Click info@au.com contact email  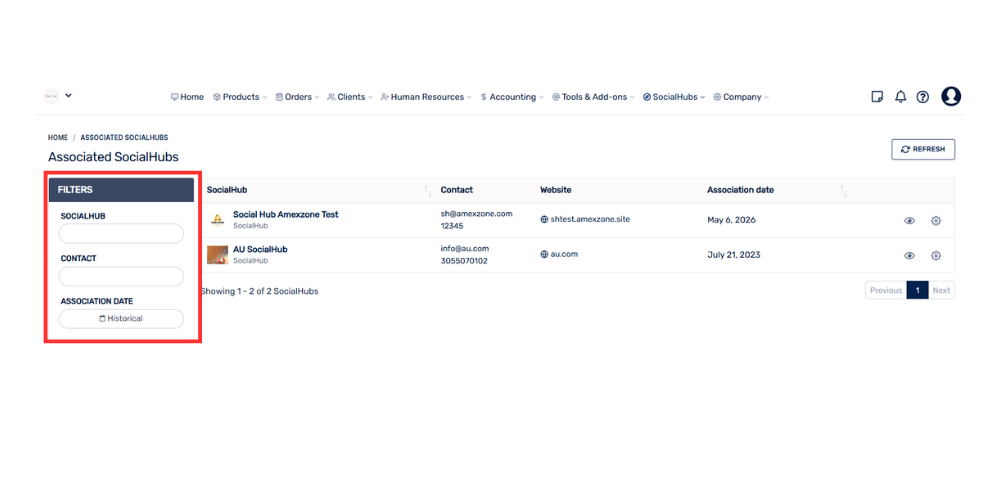point(464,248)
